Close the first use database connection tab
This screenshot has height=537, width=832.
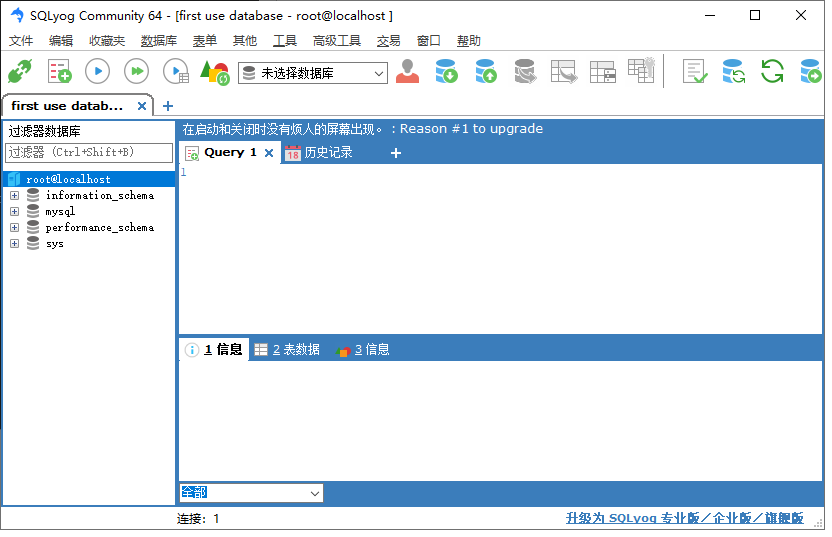pyautogui.click(x=142, y=106)
